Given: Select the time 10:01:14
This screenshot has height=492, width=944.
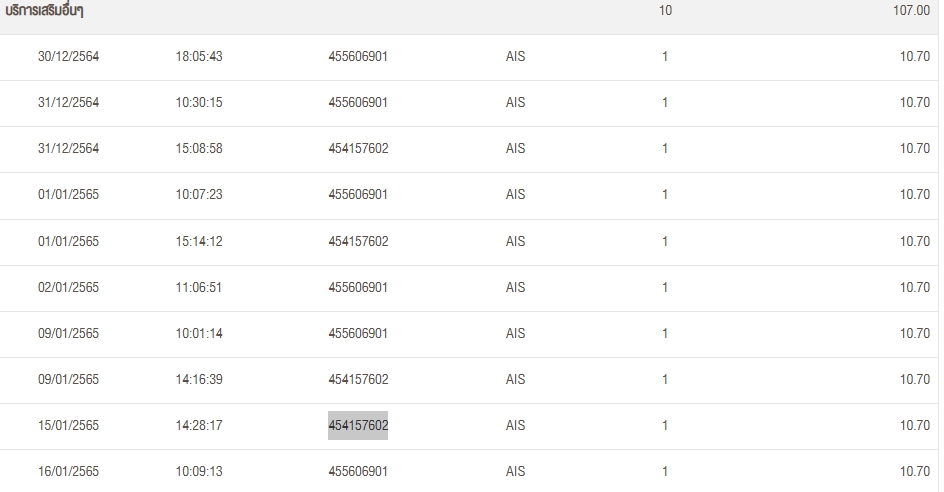Looking at the screenshot, I should tap(199, 333).
